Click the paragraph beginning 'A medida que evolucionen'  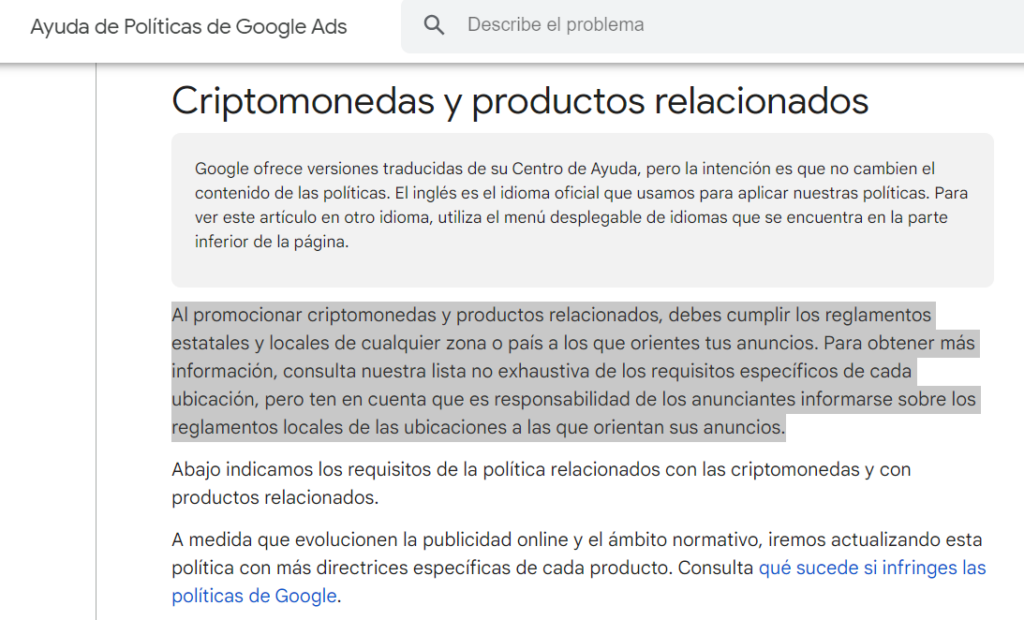coord(579,568)
